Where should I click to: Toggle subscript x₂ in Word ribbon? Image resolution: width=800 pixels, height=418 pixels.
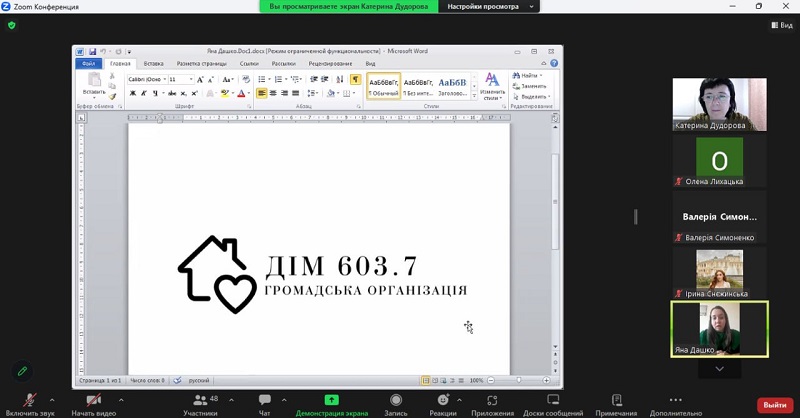click(x=183, y=93)
